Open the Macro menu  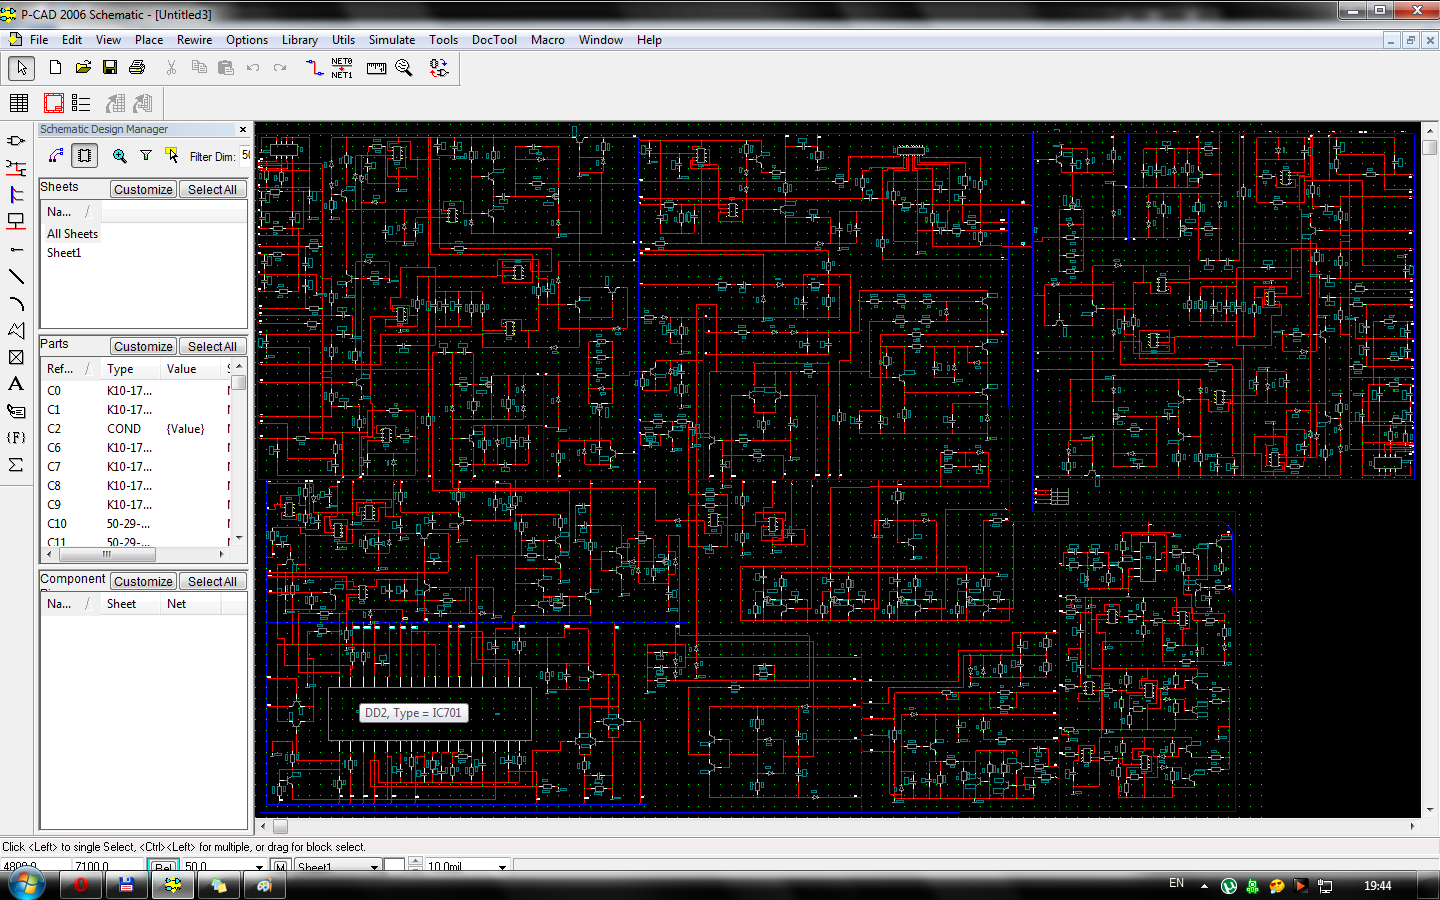[x=548, y=40]
